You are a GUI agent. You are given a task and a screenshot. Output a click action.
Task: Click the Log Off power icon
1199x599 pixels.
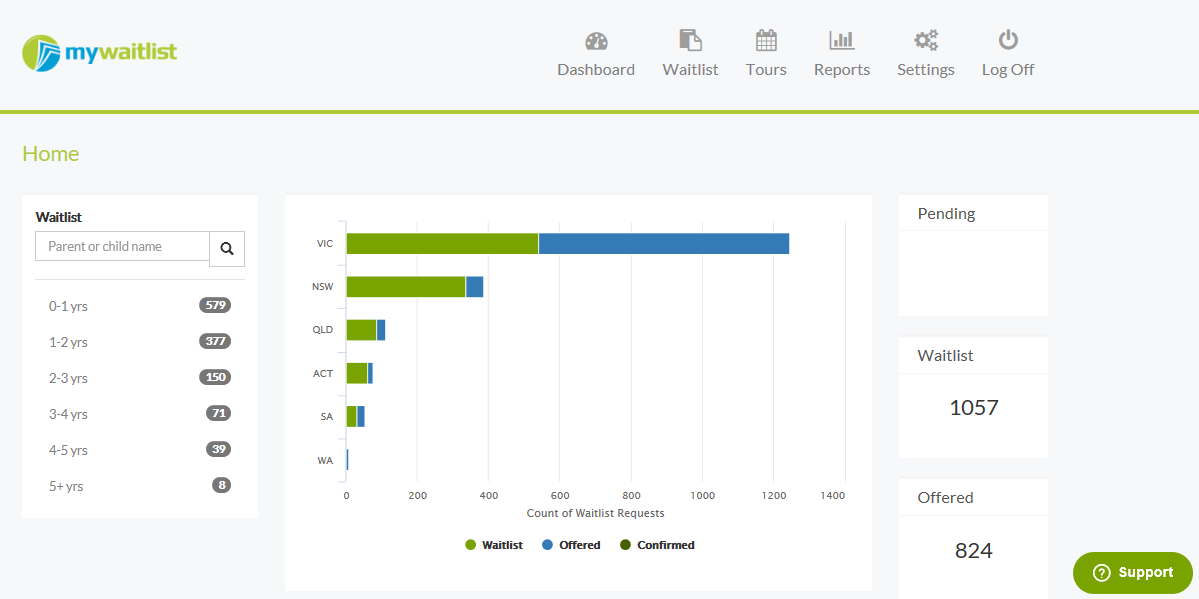coord(1008,41)
